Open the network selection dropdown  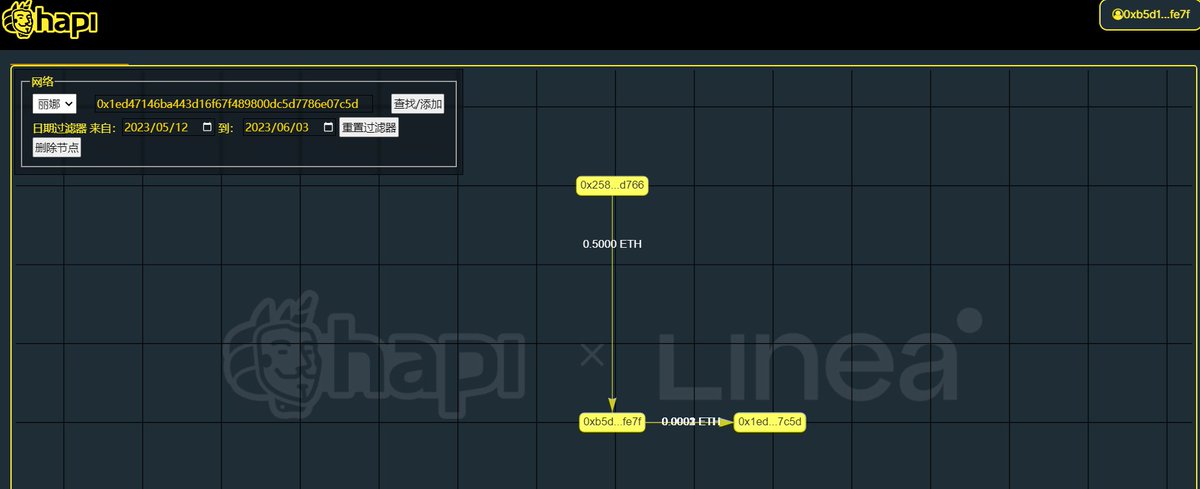tap(54, 104)
